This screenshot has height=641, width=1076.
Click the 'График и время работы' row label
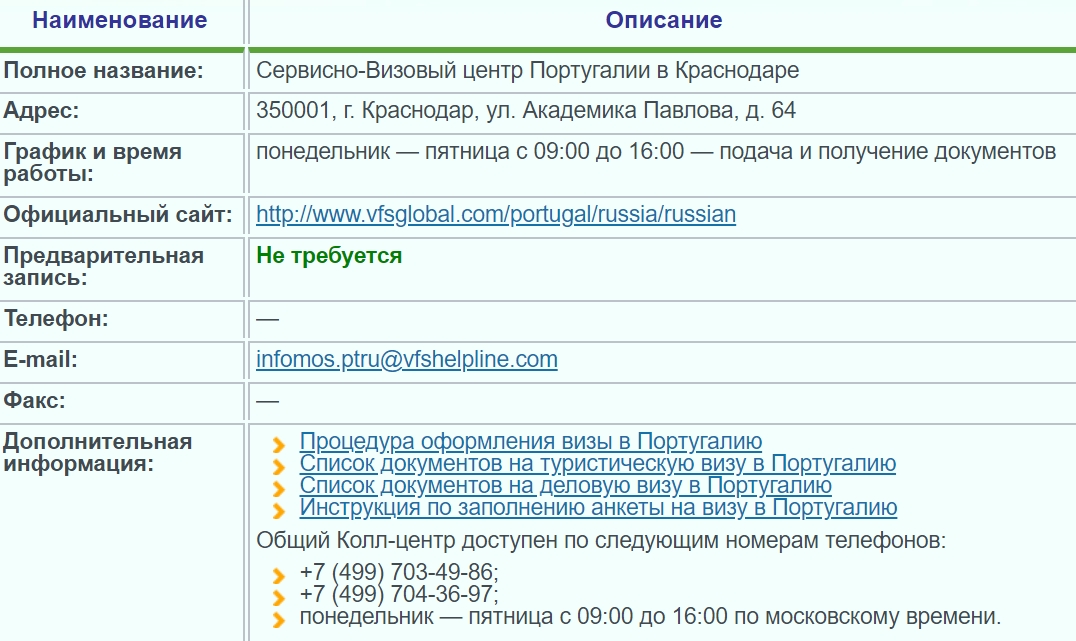93,163
